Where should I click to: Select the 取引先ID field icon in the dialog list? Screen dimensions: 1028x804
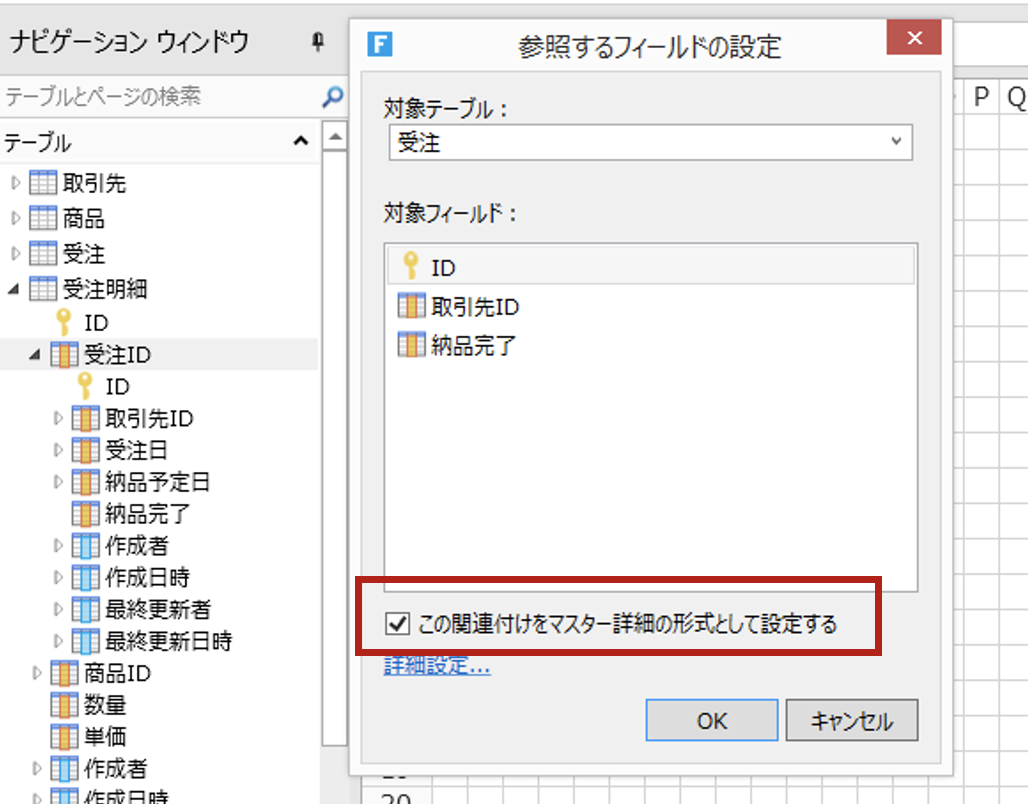[x=410, y=307]
